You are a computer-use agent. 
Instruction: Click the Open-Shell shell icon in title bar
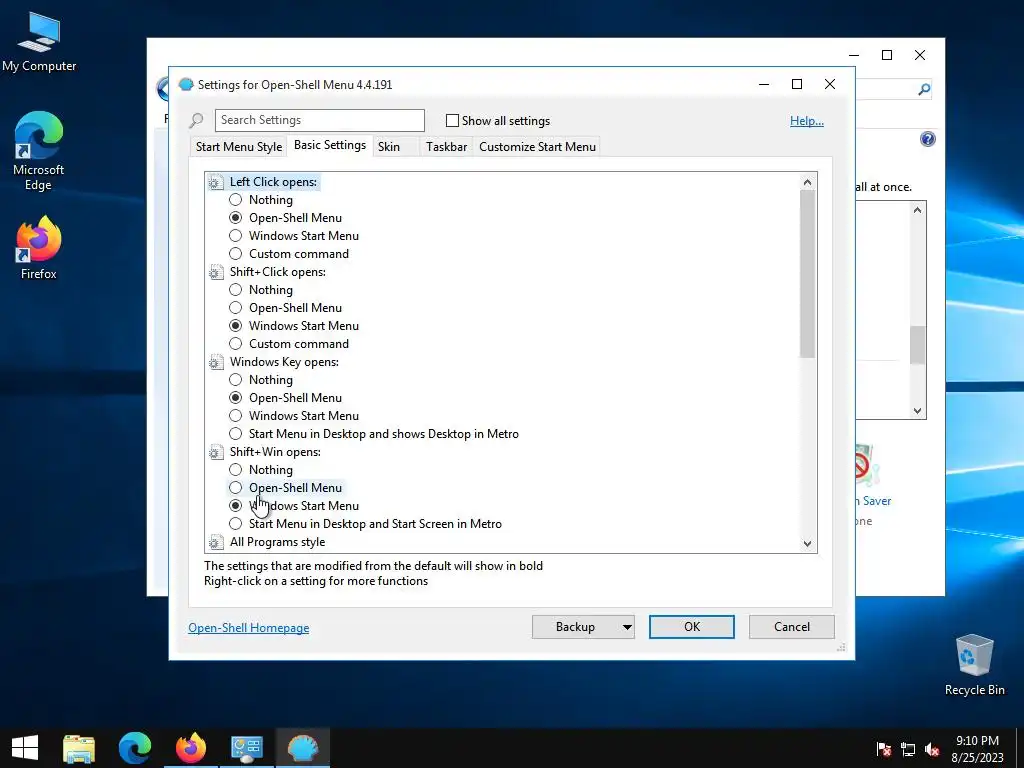coord(186,84)
